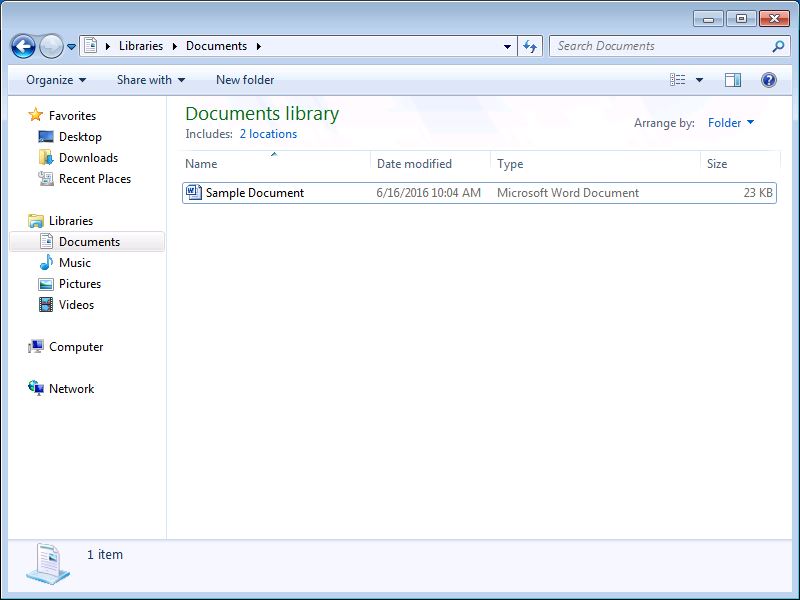Open the previous locations dropdown in the address bar
800x600 pixels.
click(x=507, y=46)
